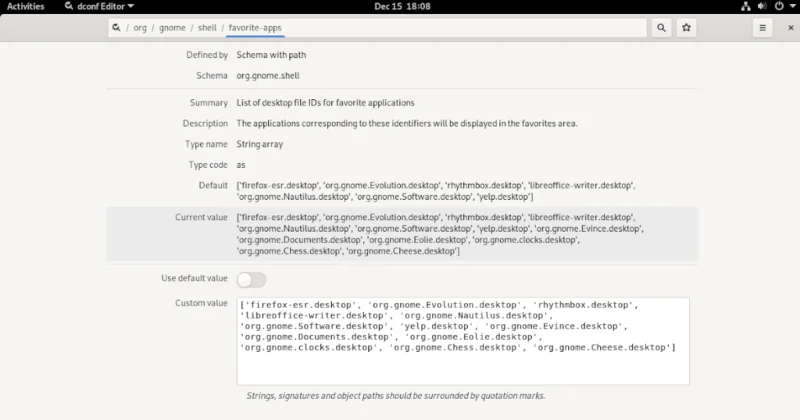Click the Summary text 'List of desktop file IDs'

[325, 103]
